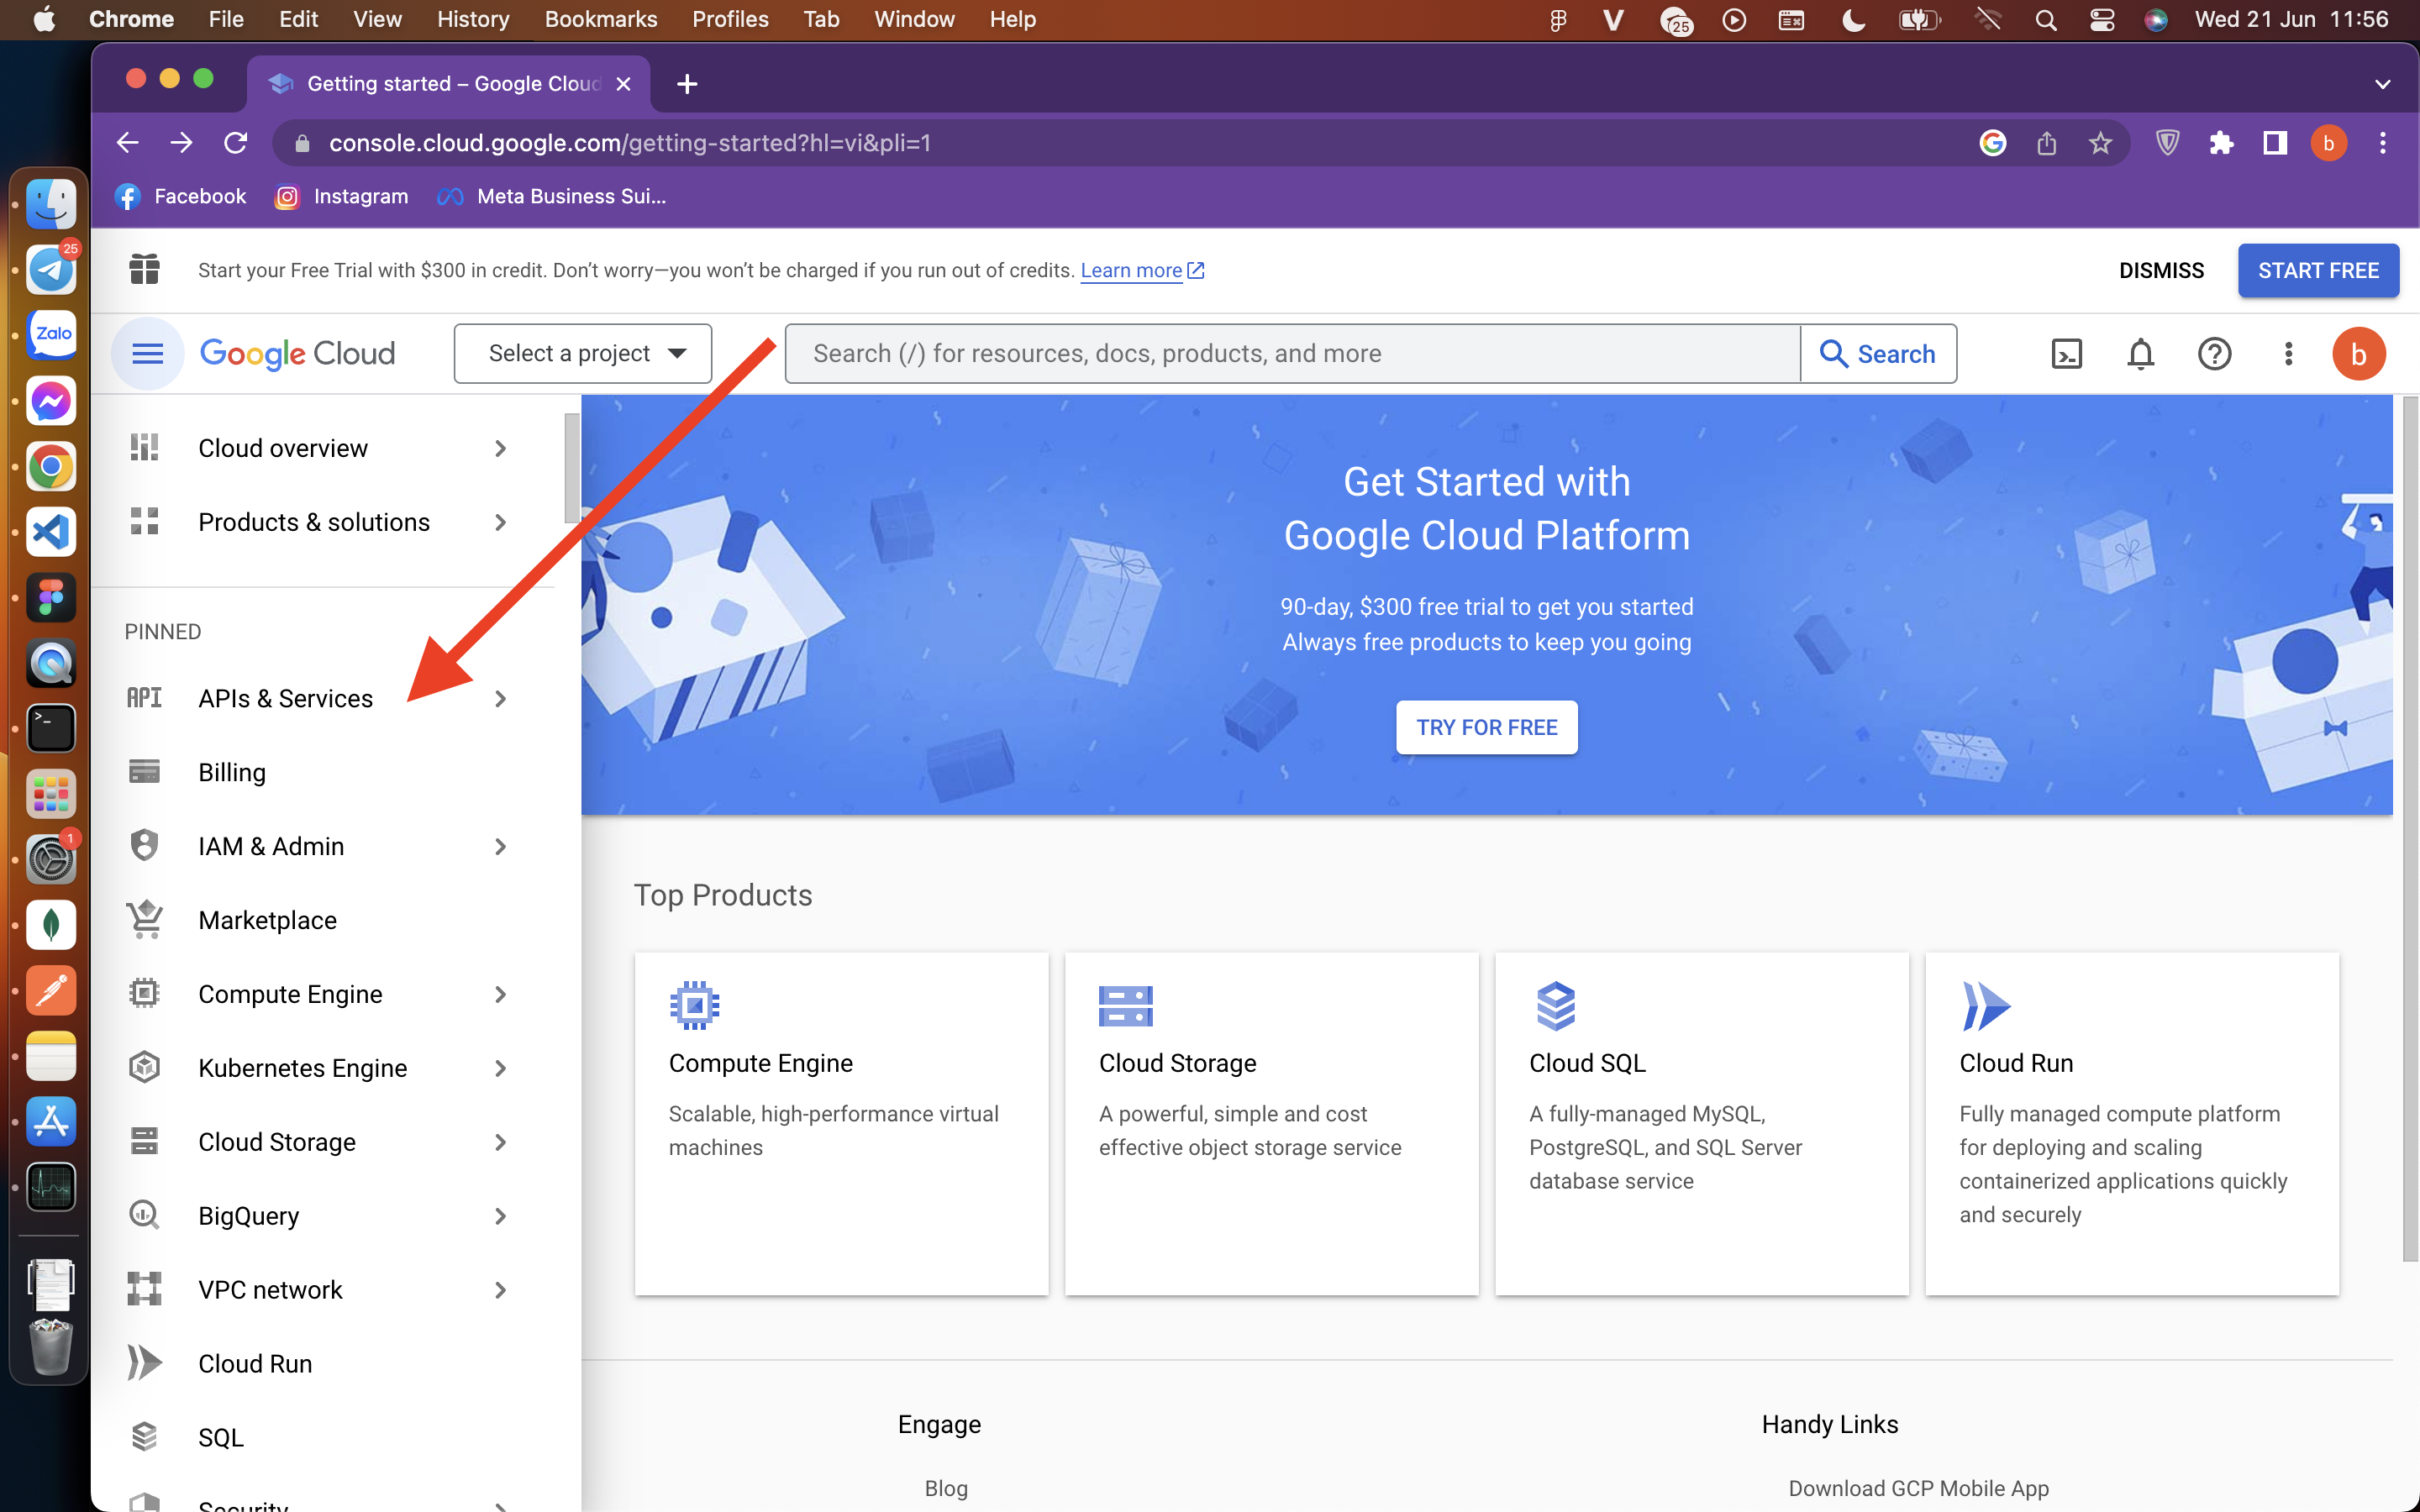
Task: Open the Bookmarks menu
Action: [600, 19]
